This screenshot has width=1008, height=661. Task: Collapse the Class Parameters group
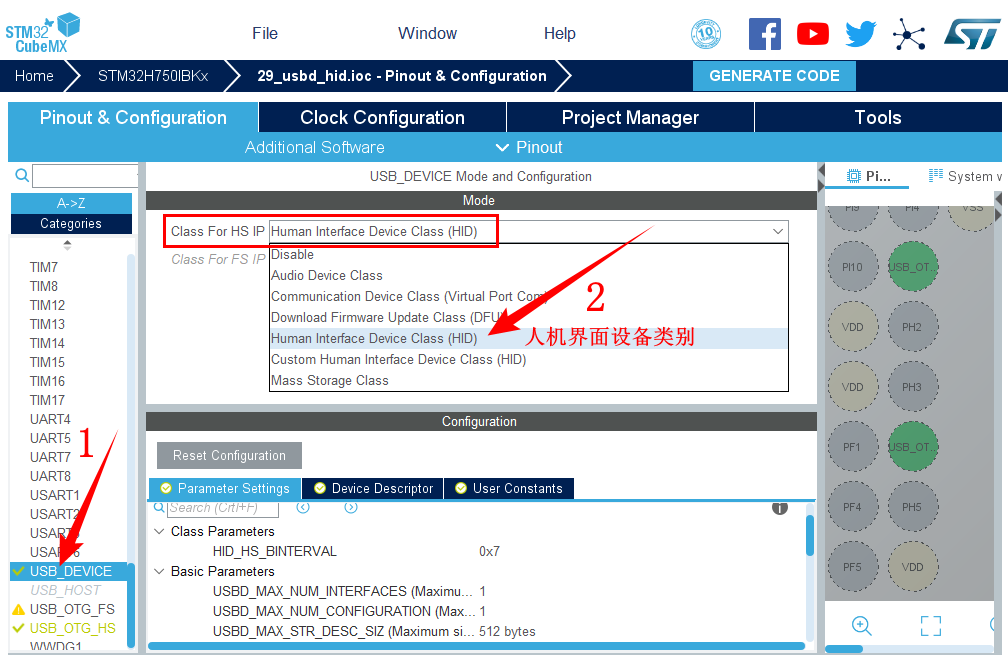[159, 532]
